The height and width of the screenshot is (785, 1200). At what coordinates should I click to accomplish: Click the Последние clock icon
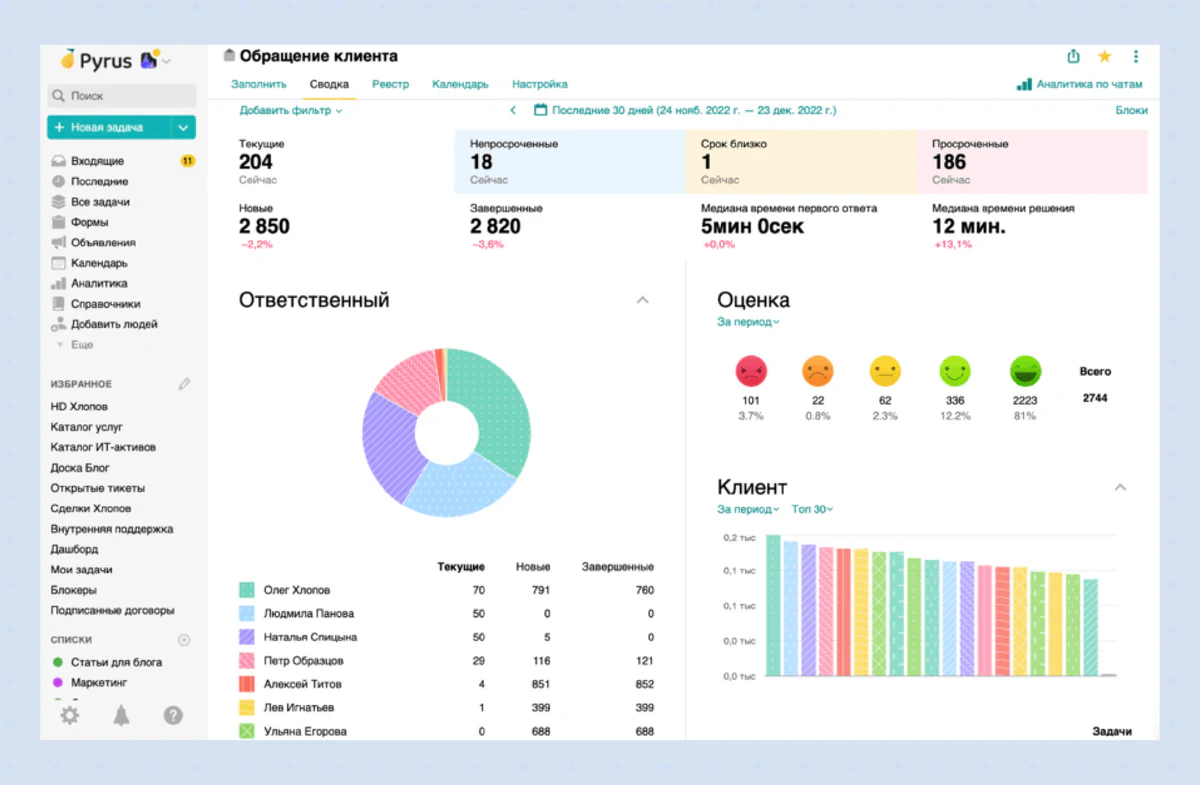[59, 182]
